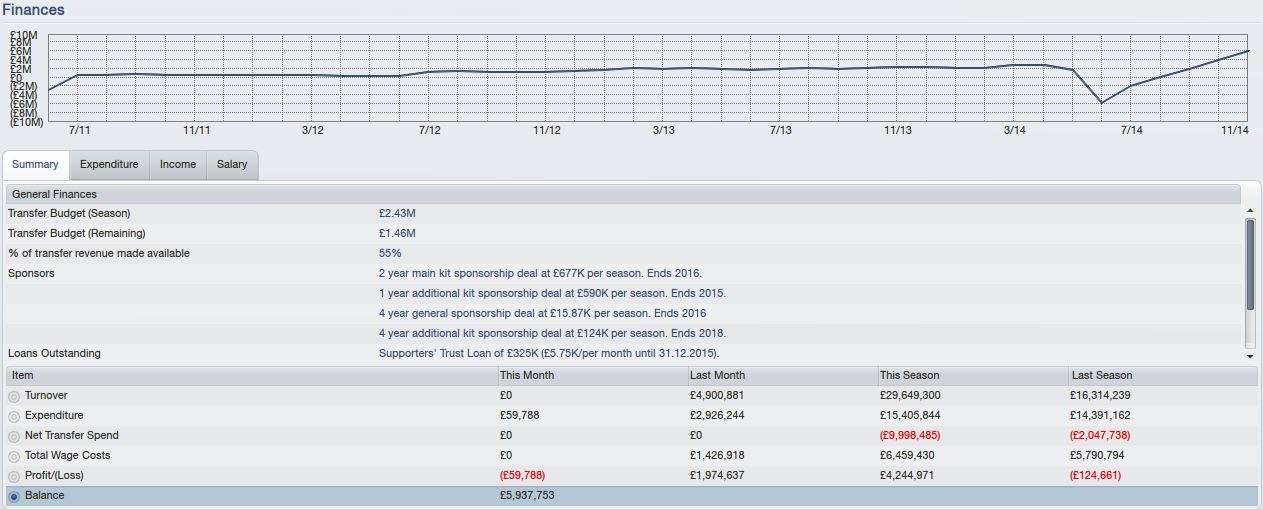
Task: Click the Item column header
Action: point(252,375)
